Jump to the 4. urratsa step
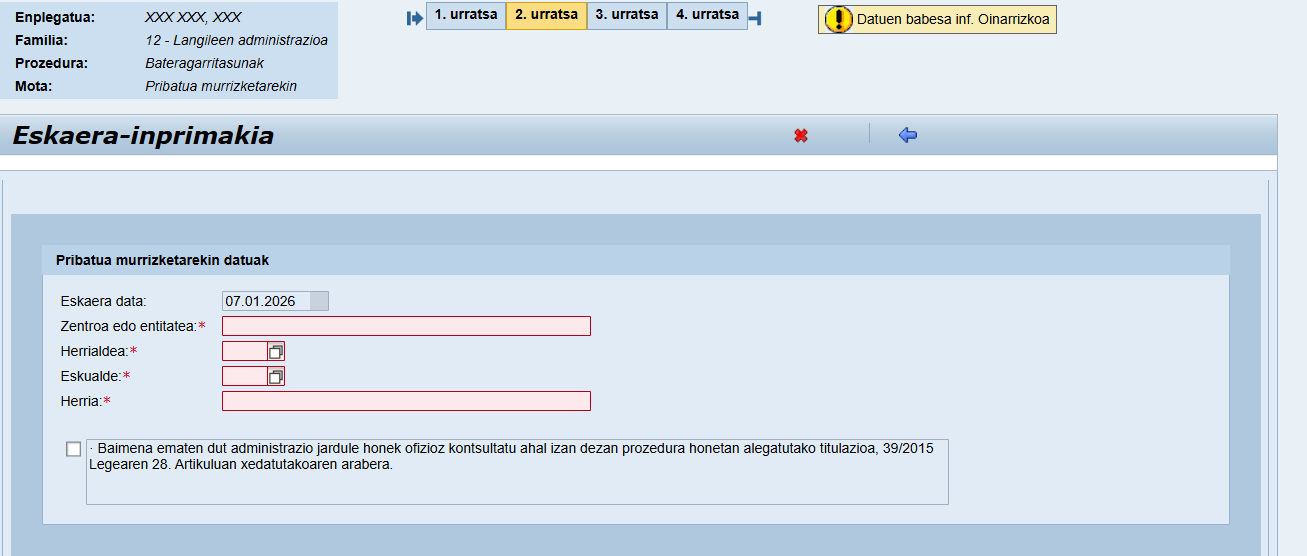The height and width of the screenshot is (556, 1307). click(707, 16)
